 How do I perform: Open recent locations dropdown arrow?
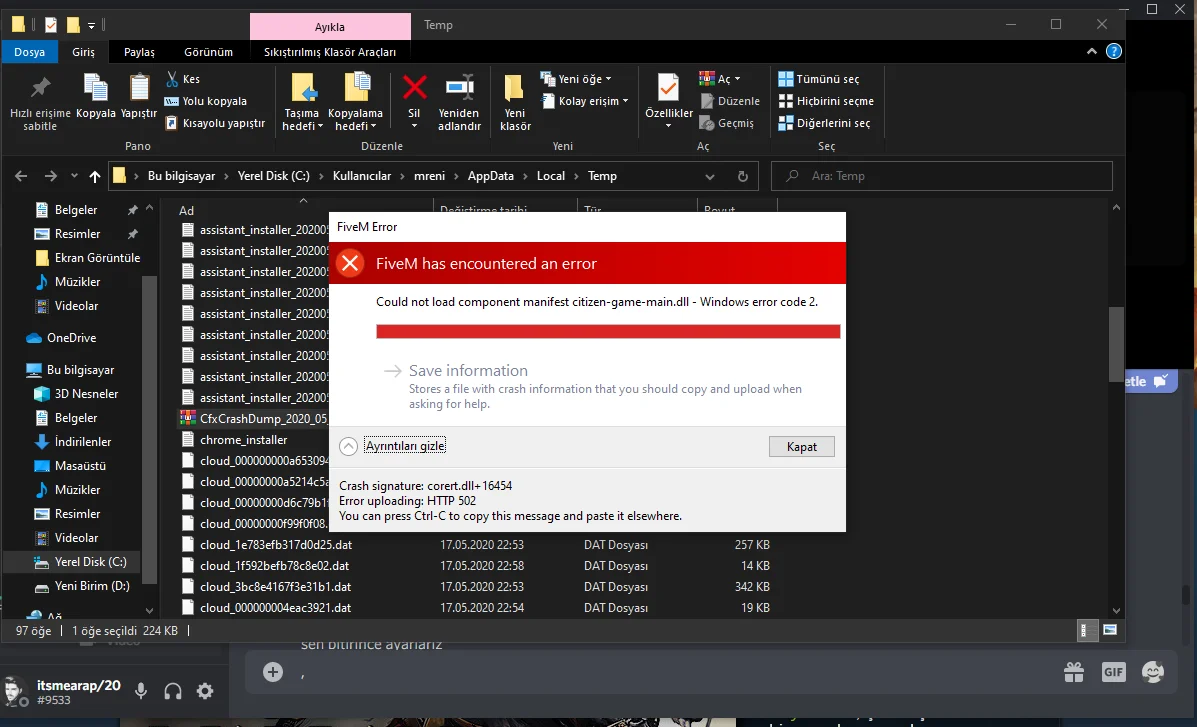pos(74,176)
